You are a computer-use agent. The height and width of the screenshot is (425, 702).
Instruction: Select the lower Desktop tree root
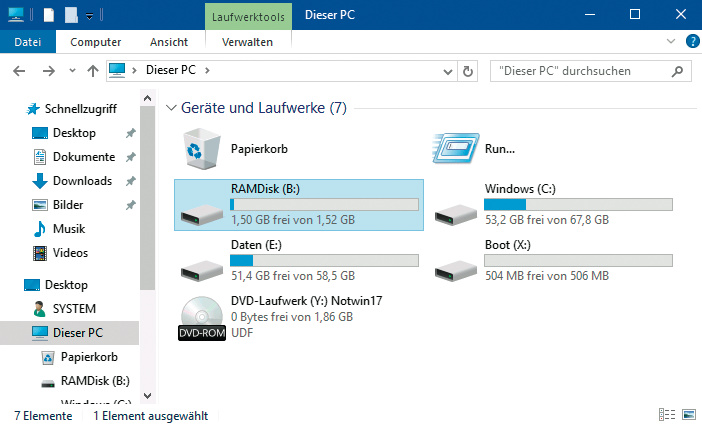coord(66,285)
